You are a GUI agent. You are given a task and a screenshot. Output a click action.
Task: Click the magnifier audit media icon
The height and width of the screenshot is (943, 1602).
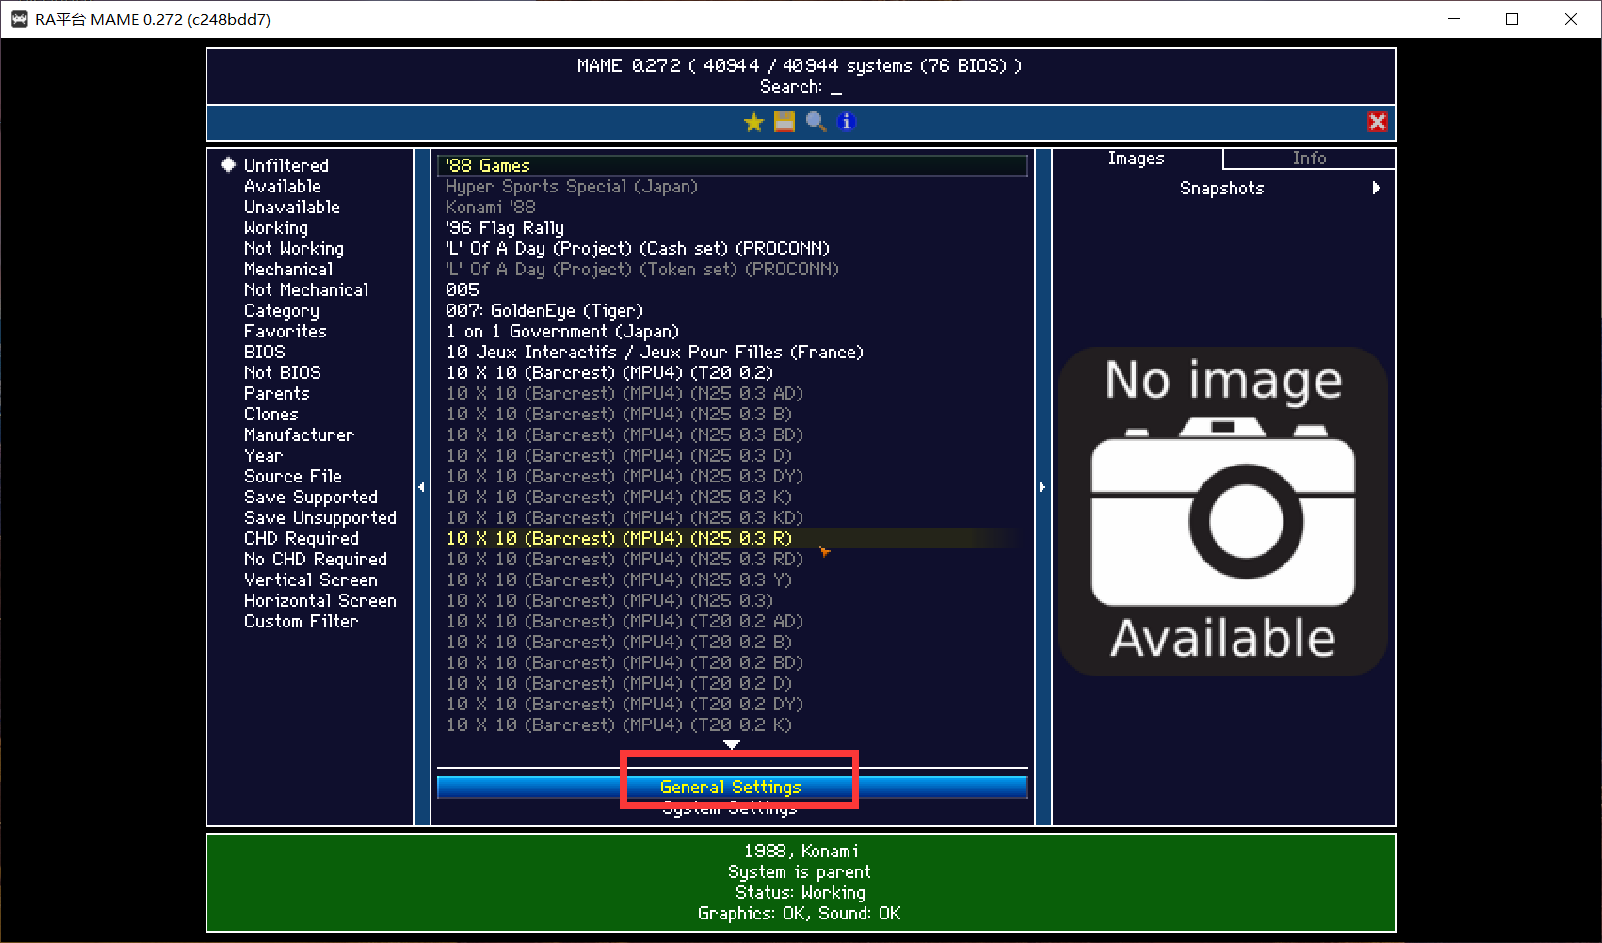(x=816, y=122)
